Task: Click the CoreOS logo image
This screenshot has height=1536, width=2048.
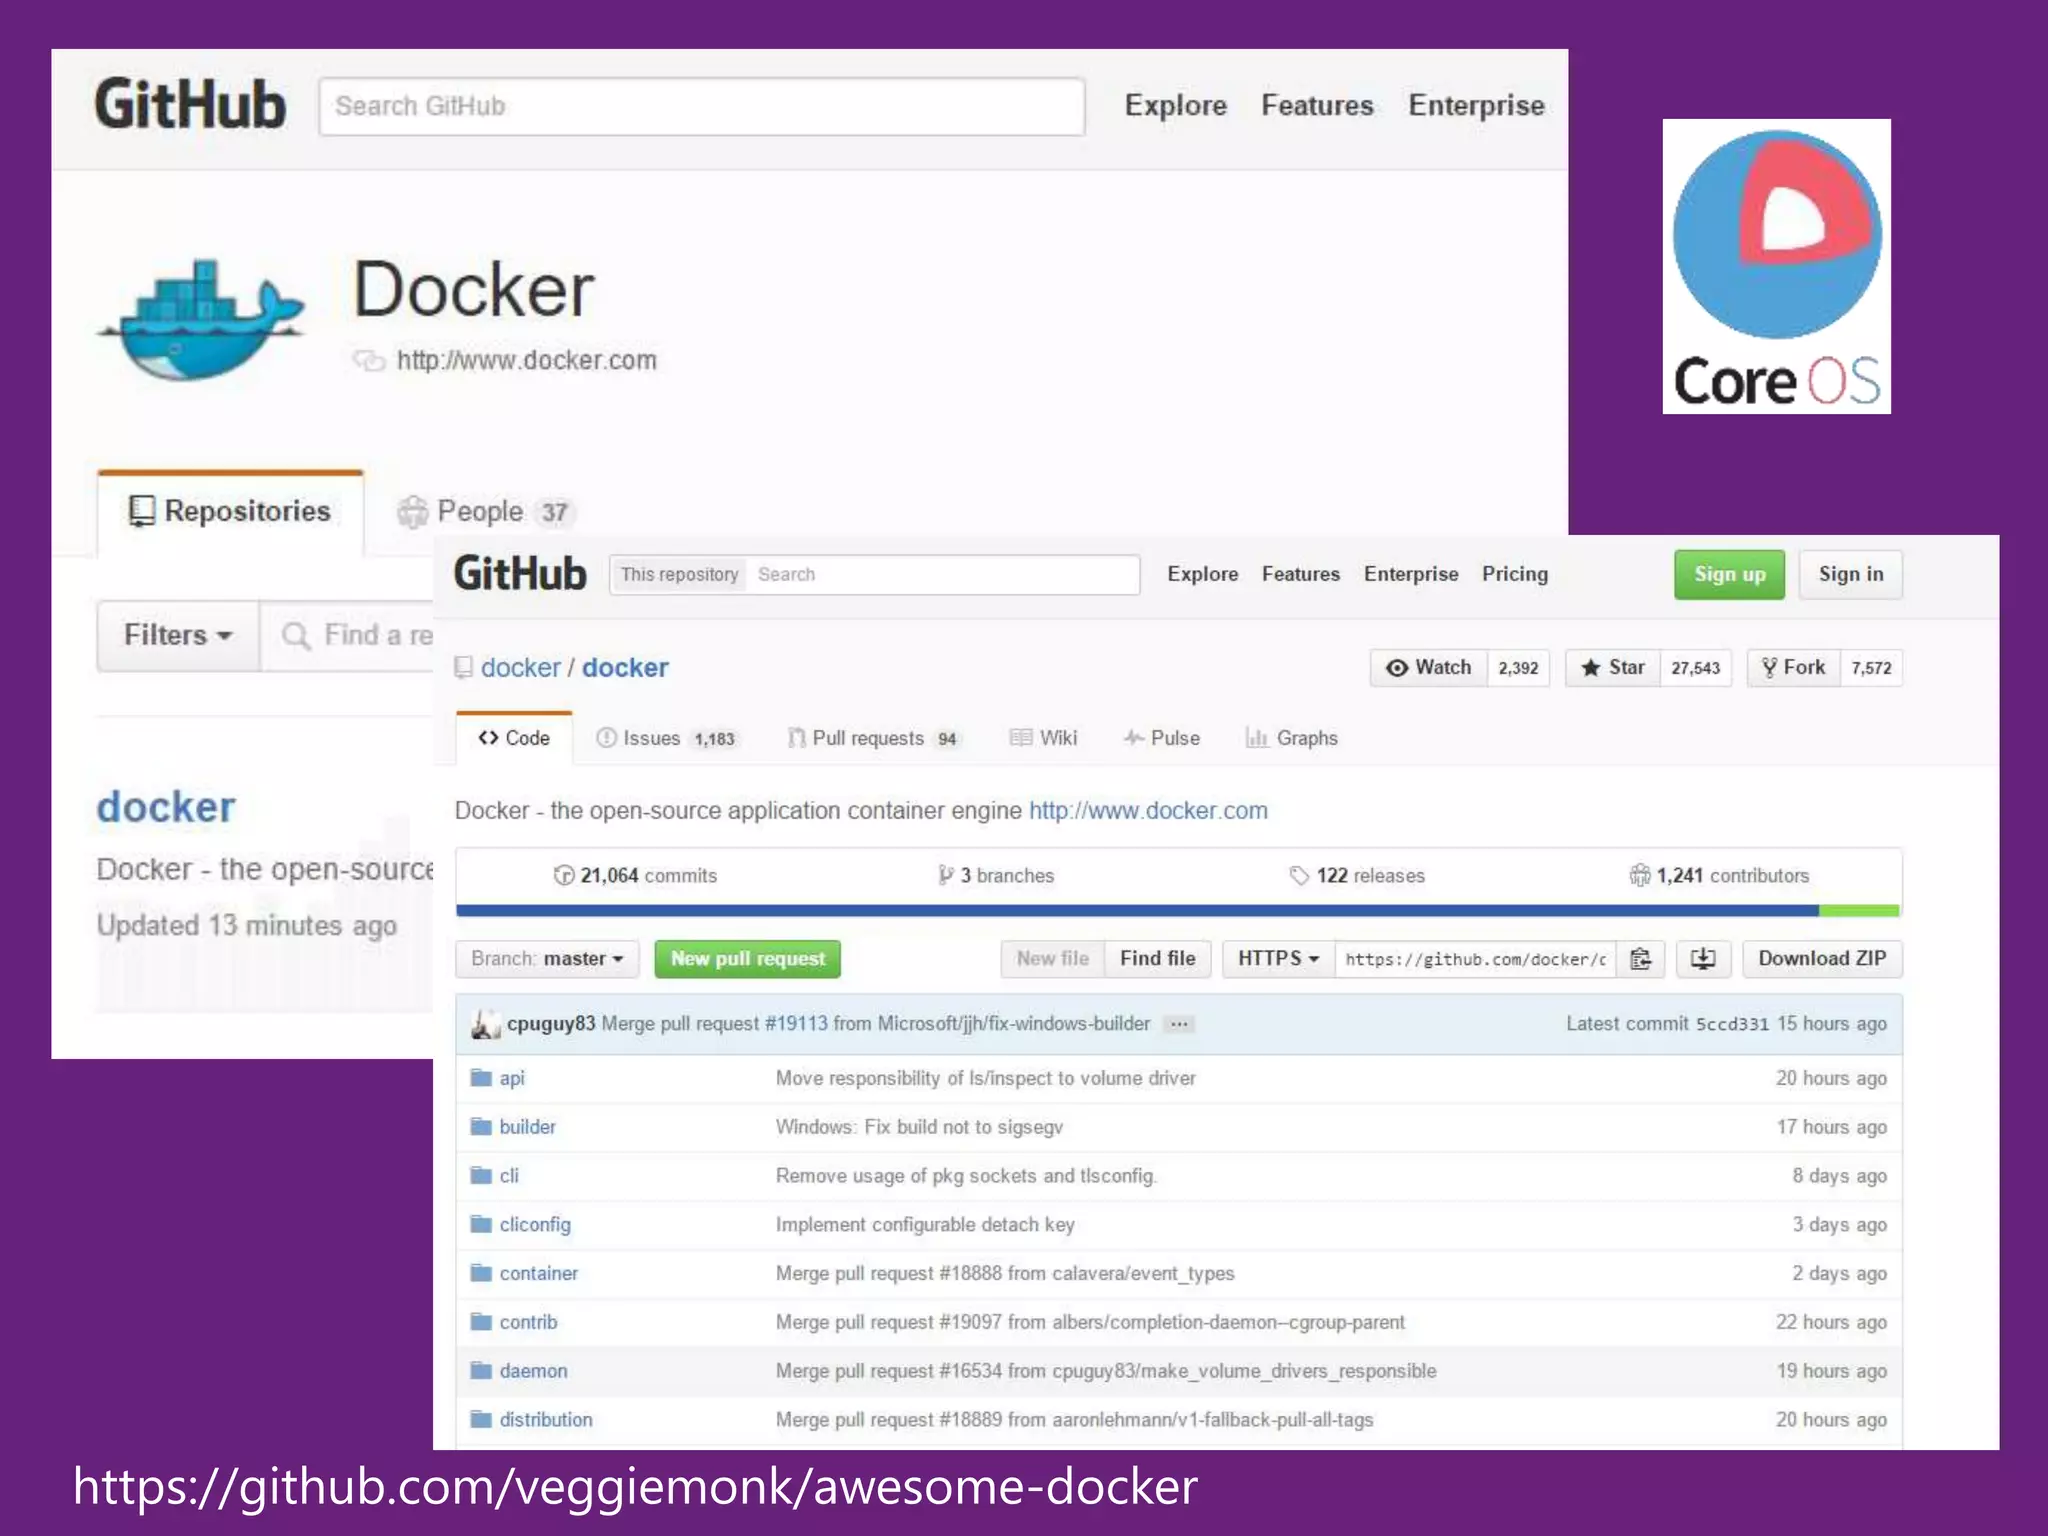Action: pyautogui.click(x=1776, y=266)
